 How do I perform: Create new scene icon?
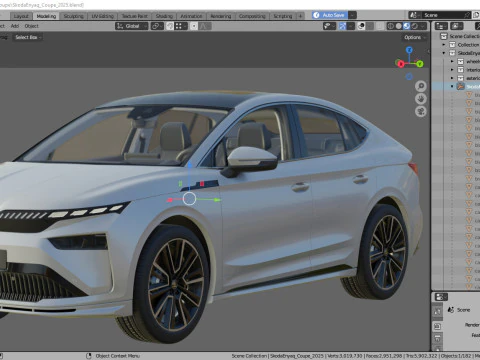(x=476, y=15)
